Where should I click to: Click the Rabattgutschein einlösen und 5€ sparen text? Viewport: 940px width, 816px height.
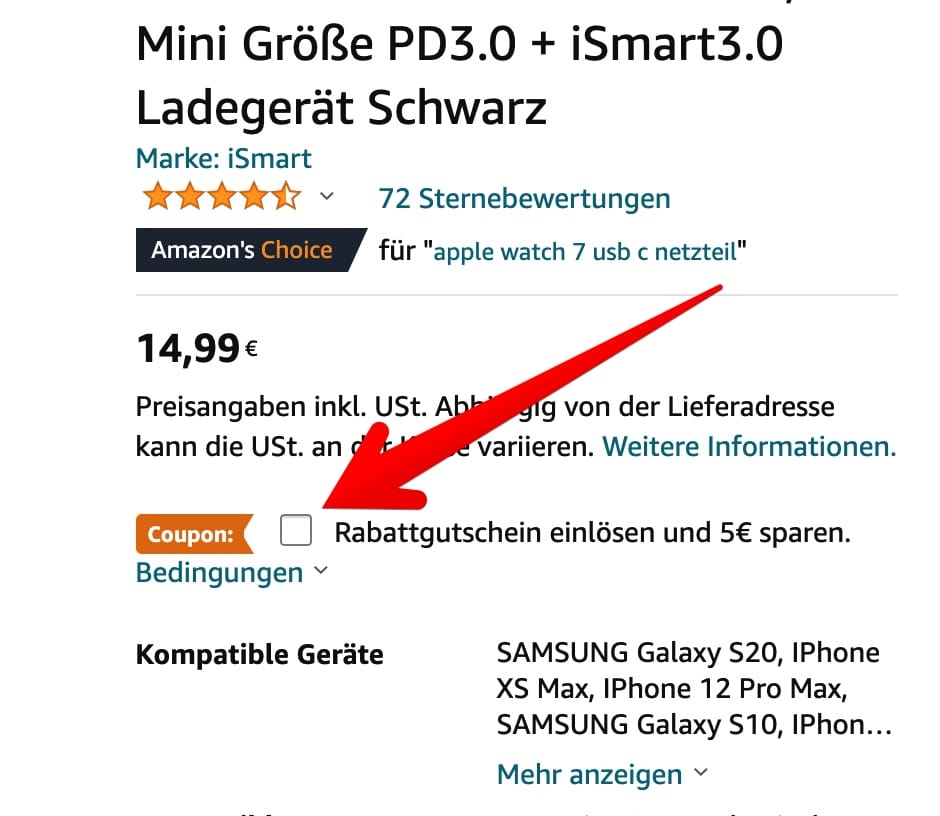(x=592, y=532)
